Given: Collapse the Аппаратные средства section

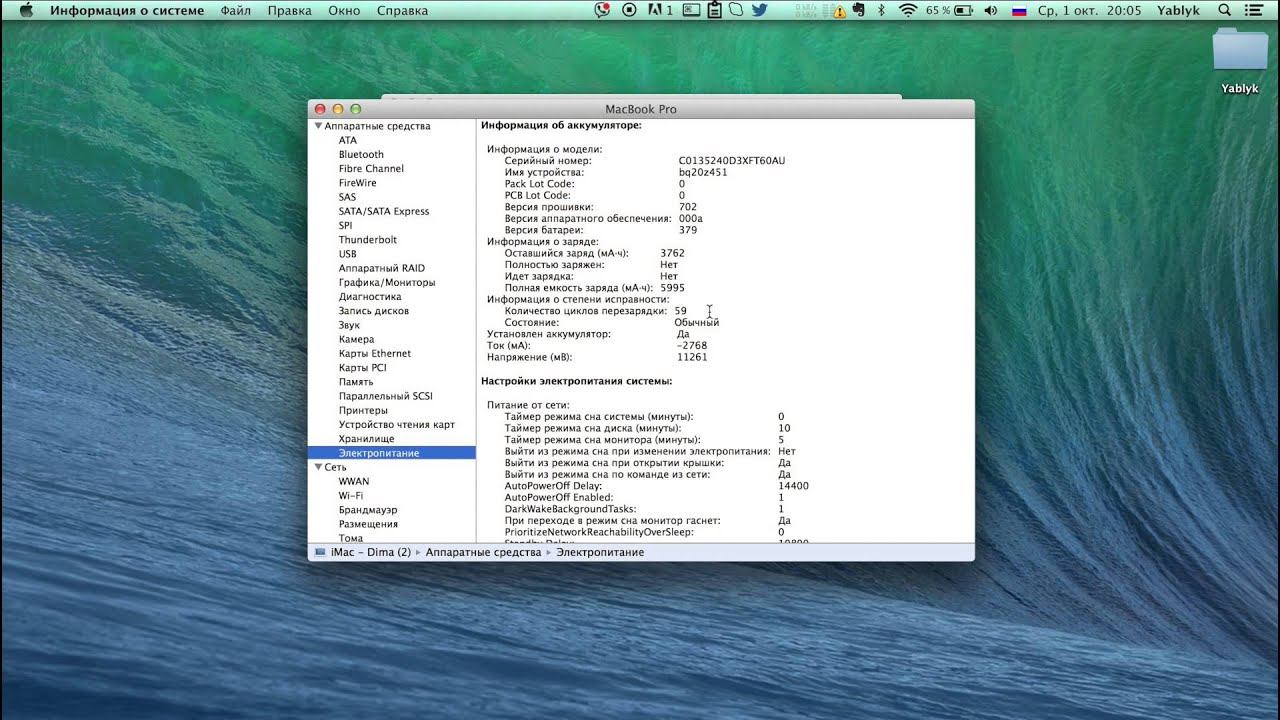Looking at the screenshot, I should 318,127.
